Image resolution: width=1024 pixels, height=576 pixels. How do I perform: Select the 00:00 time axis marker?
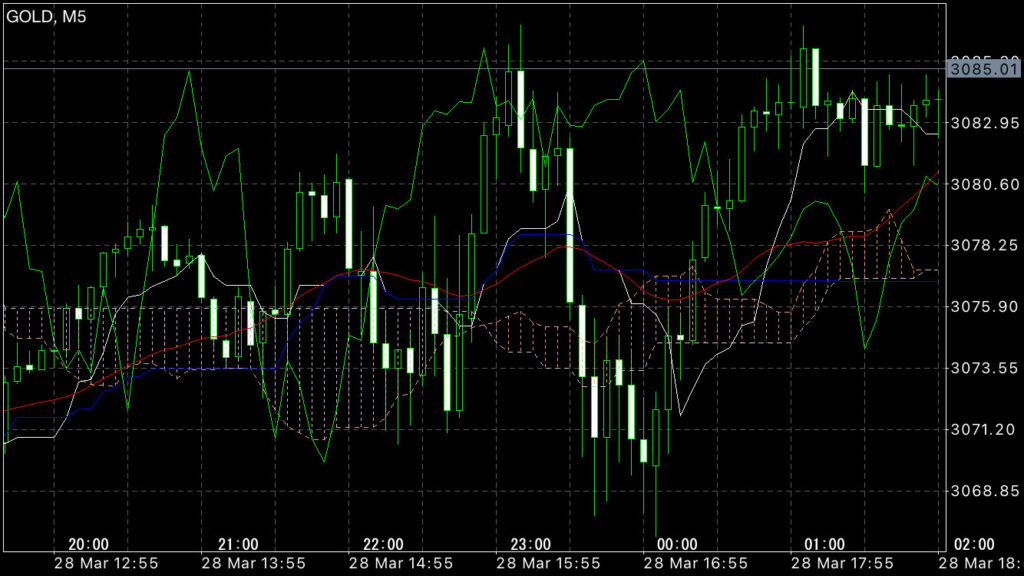677,544
